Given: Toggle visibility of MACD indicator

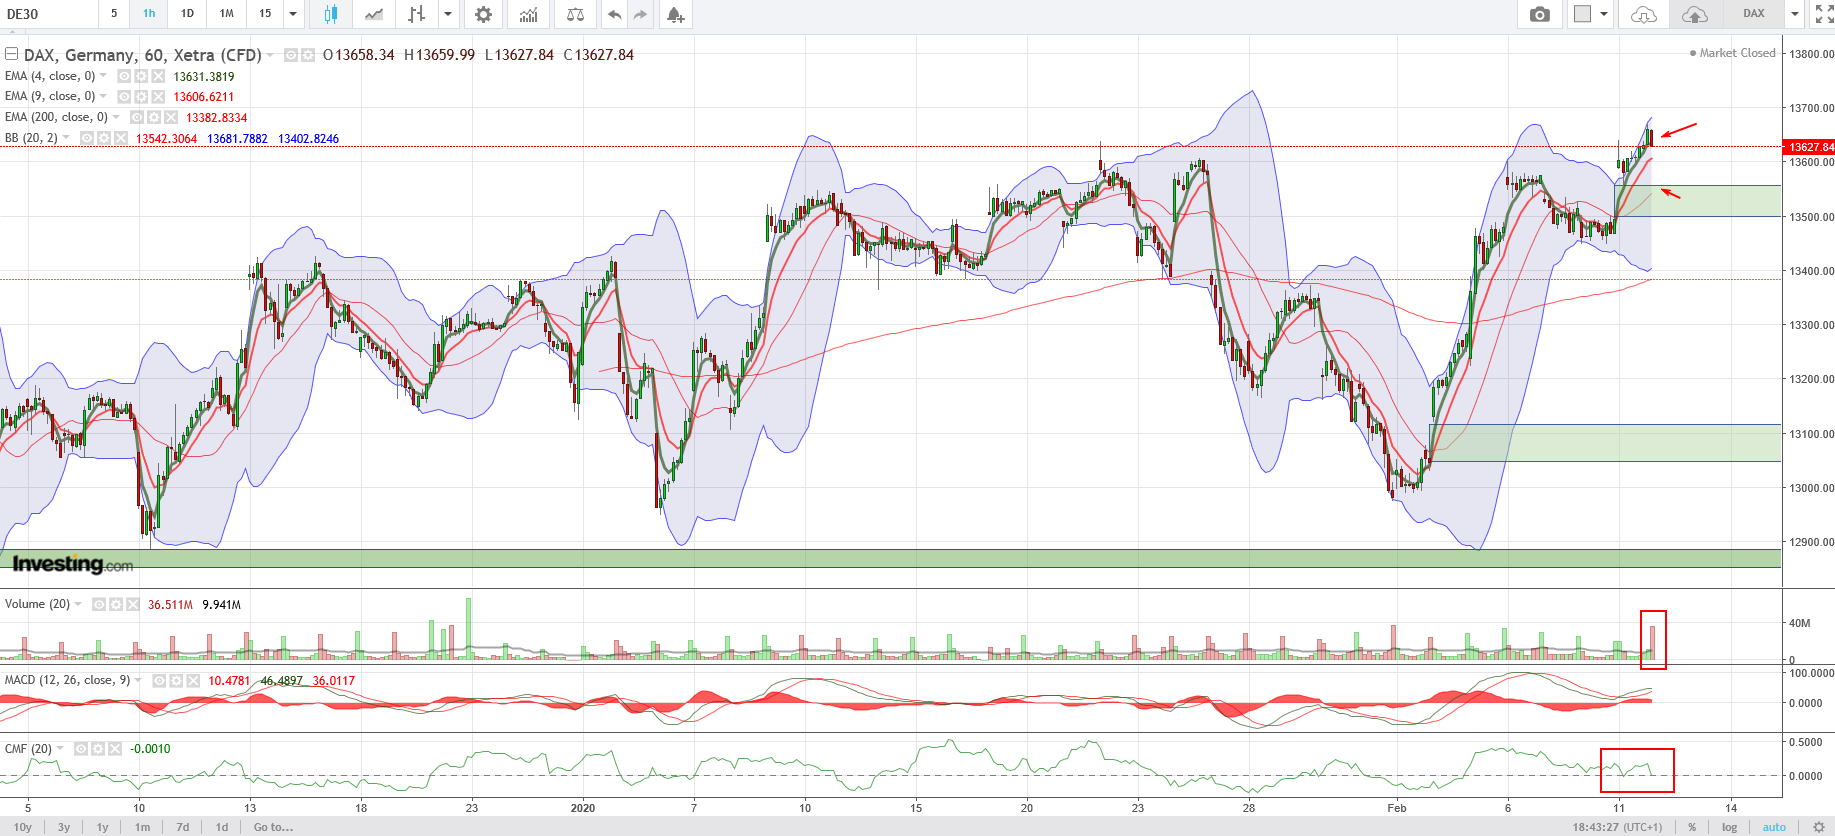Looking at the screenshot, I should [159, 680].
